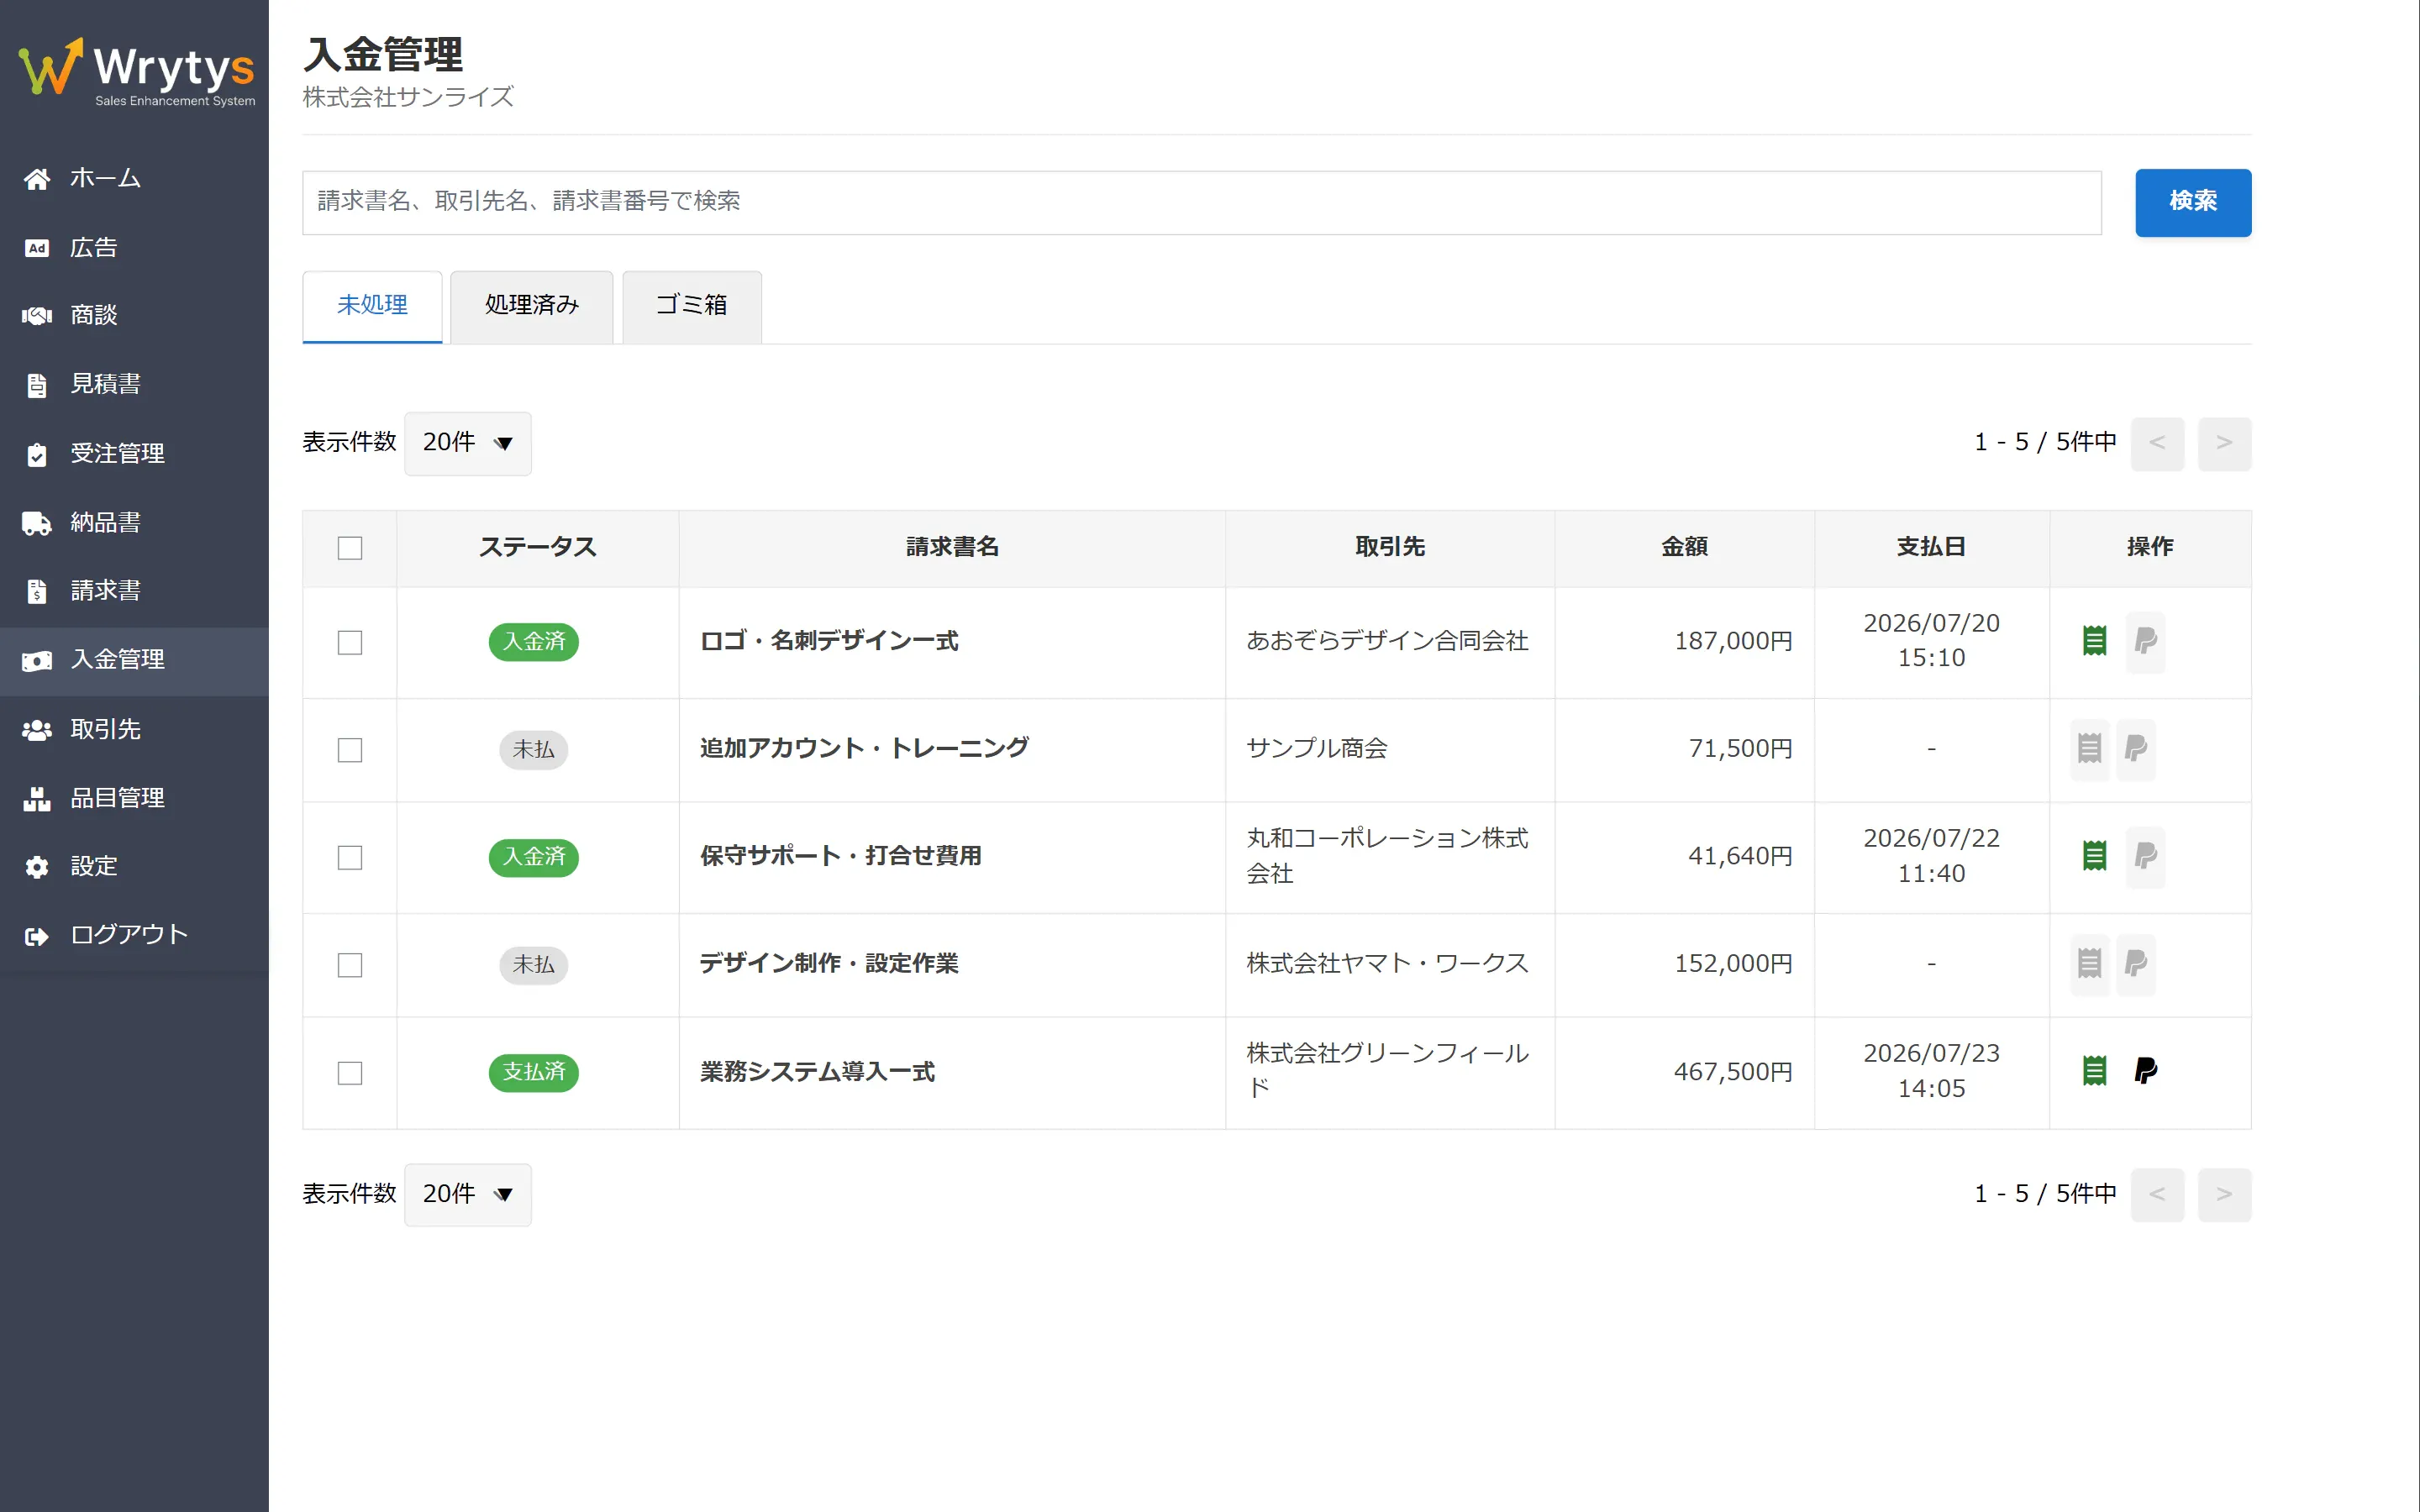Click the bottom previous page button
The image size is (2420, 1512).
[2157, 1194]
